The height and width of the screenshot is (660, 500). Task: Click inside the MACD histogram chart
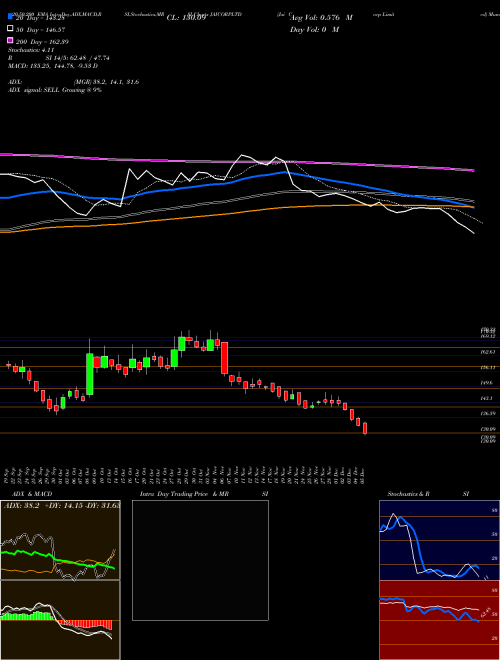(60, 620)
